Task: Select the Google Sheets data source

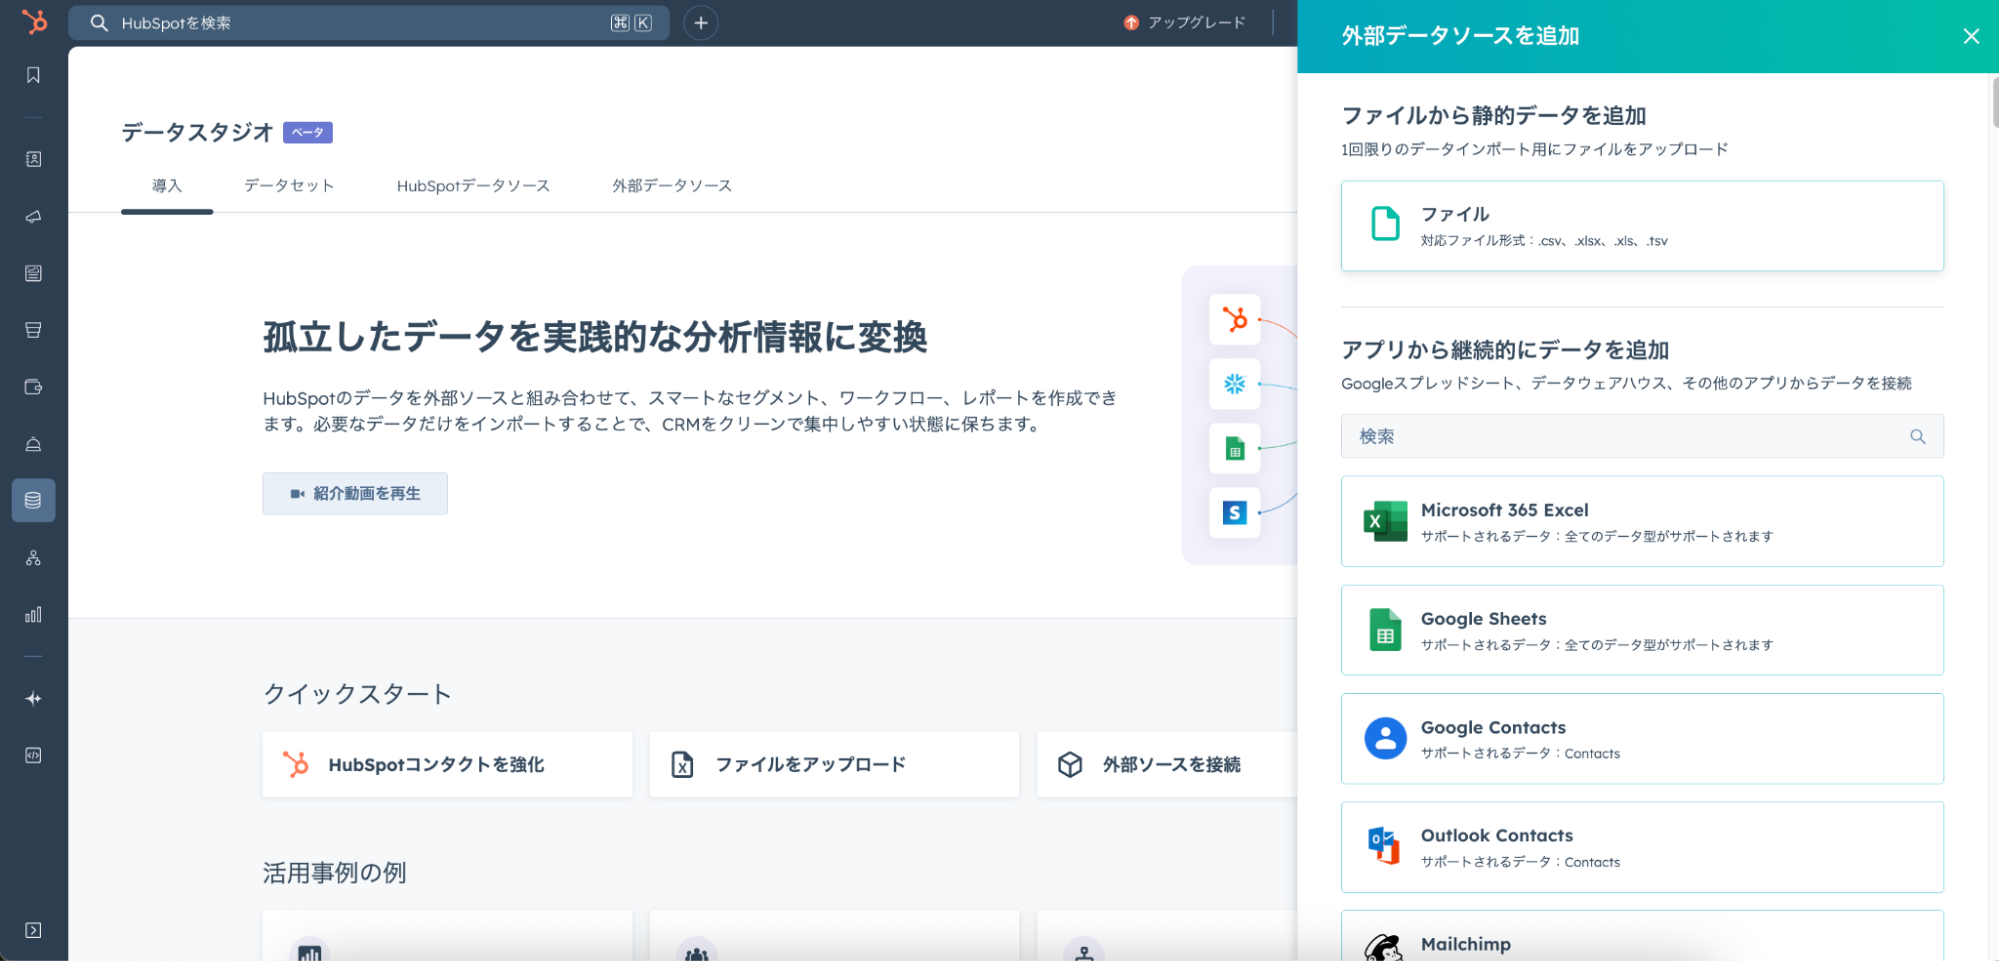Action: (x=1642, y=631)
